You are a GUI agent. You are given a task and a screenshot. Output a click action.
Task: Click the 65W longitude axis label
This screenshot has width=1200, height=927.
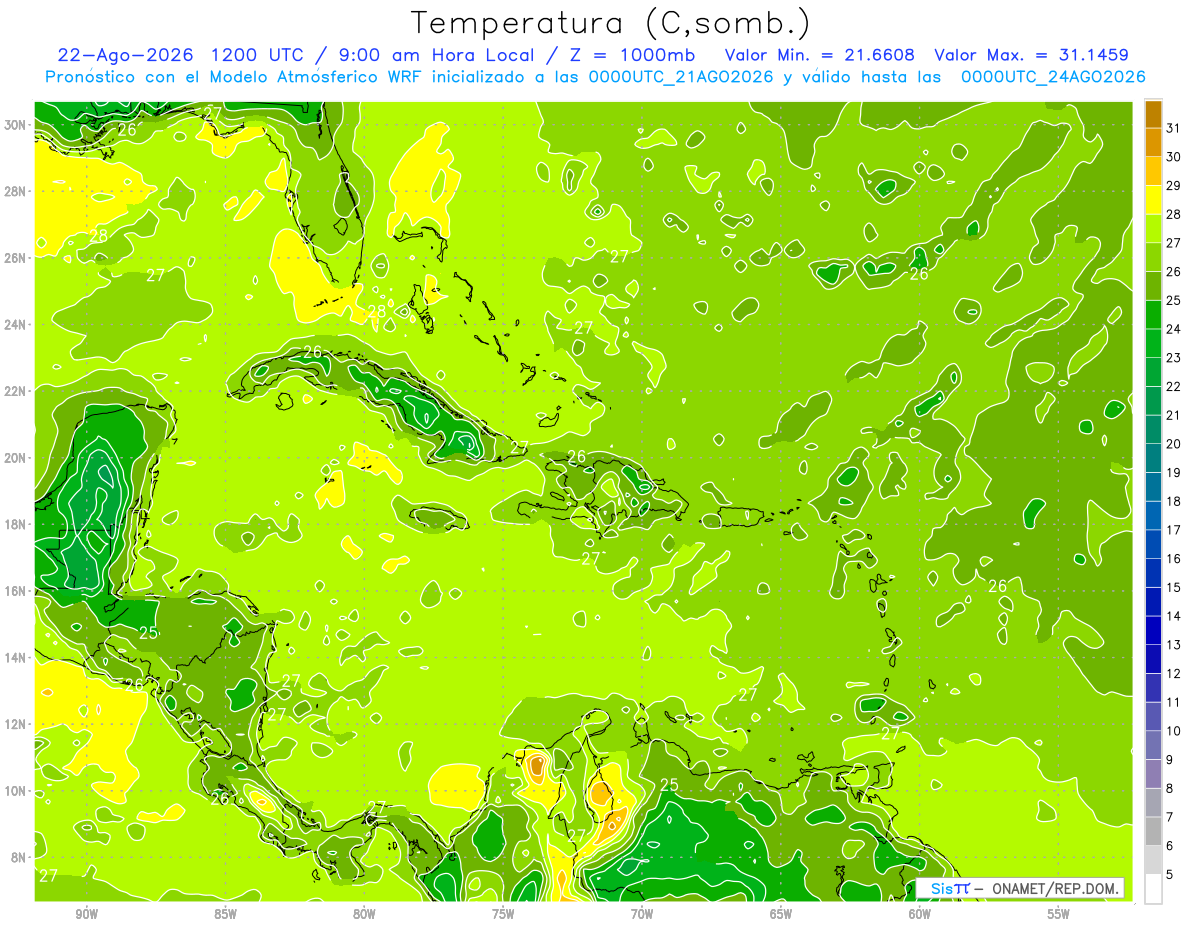pos(781,914)
